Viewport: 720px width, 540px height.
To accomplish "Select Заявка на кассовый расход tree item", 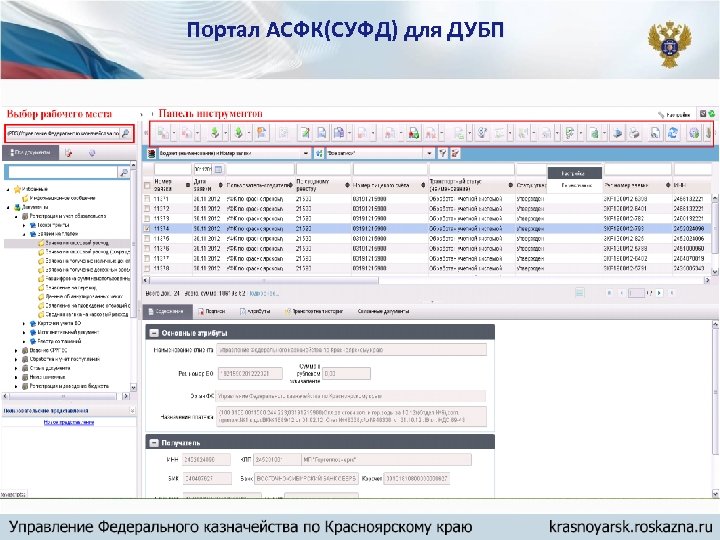I will [x=77, y=243].
